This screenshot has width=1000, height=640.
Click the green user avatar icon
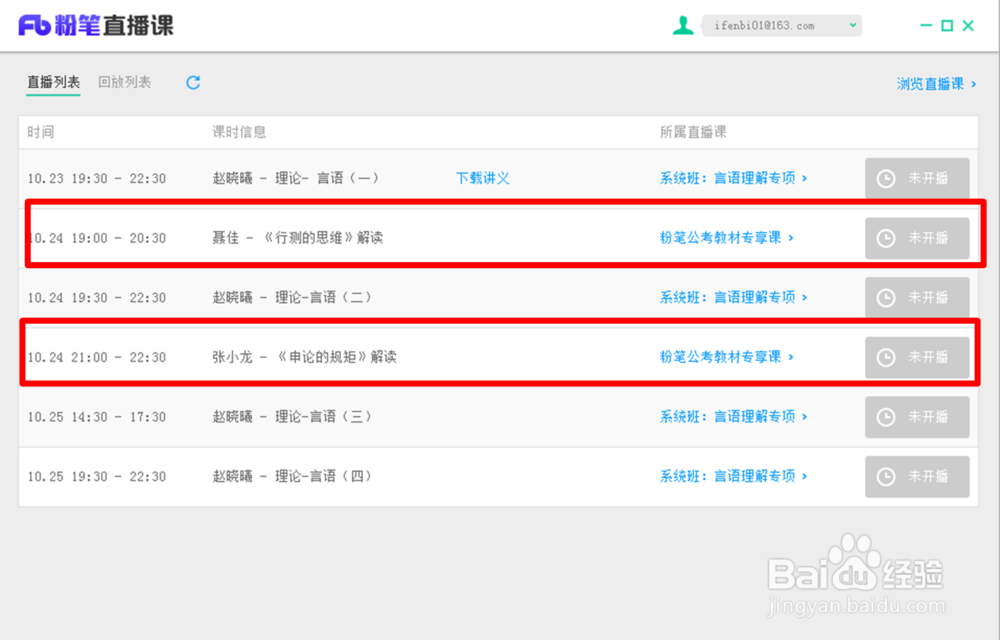pyautogui.click(x=683, y=23)
